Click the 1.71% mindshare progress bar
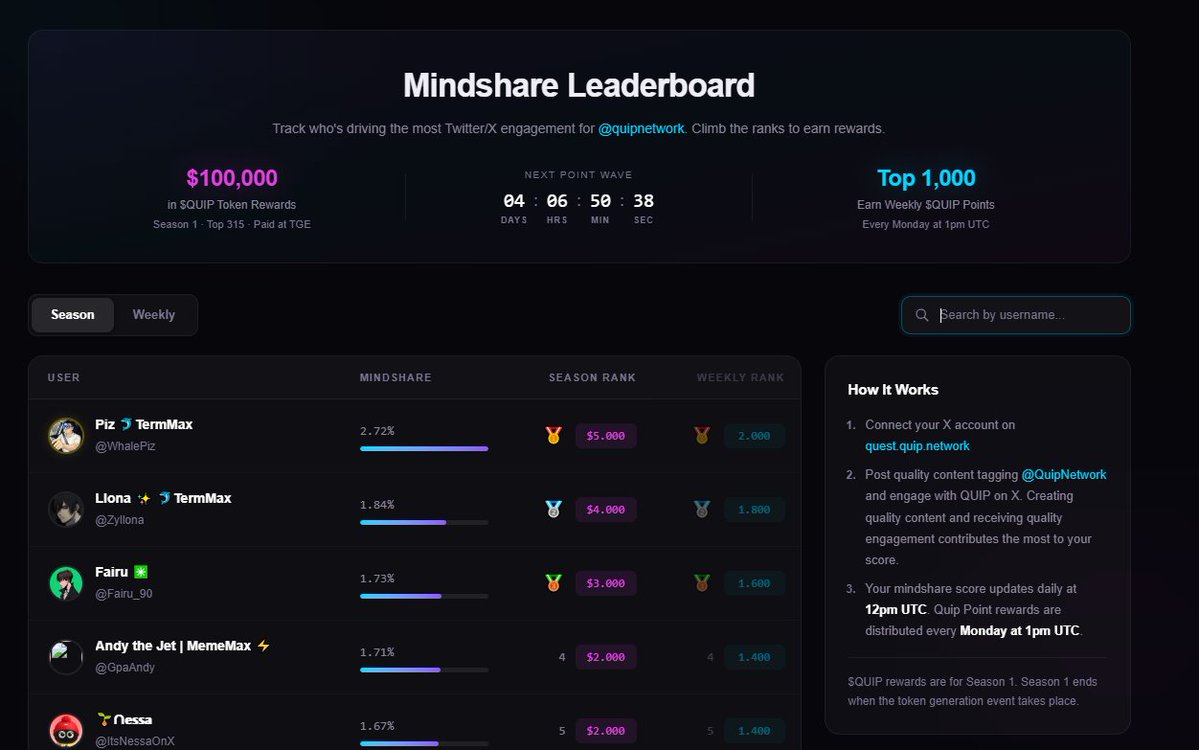The image size is (1199, 750). click(x=424, y=670)
